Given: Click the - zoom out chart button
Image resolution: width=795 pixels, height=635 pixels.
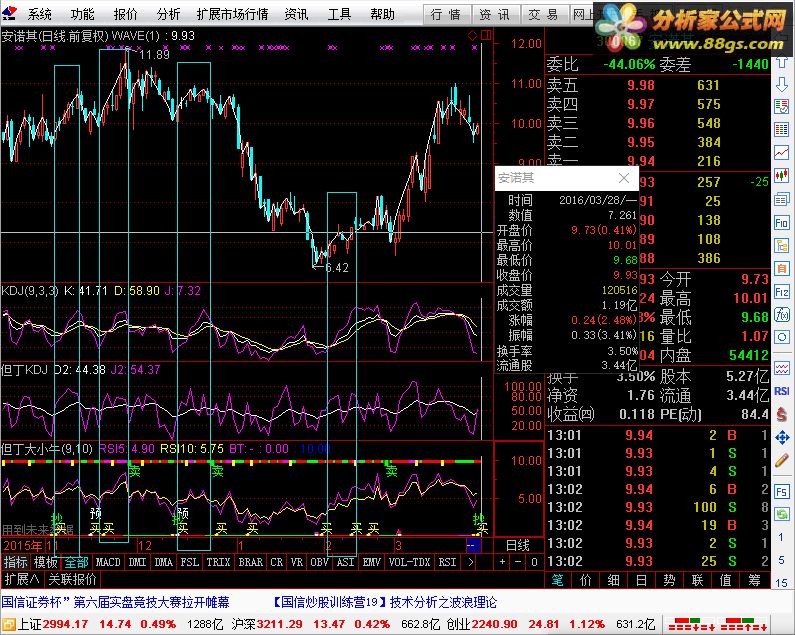Looking at the screenshot, I should (x=518, y=562).
